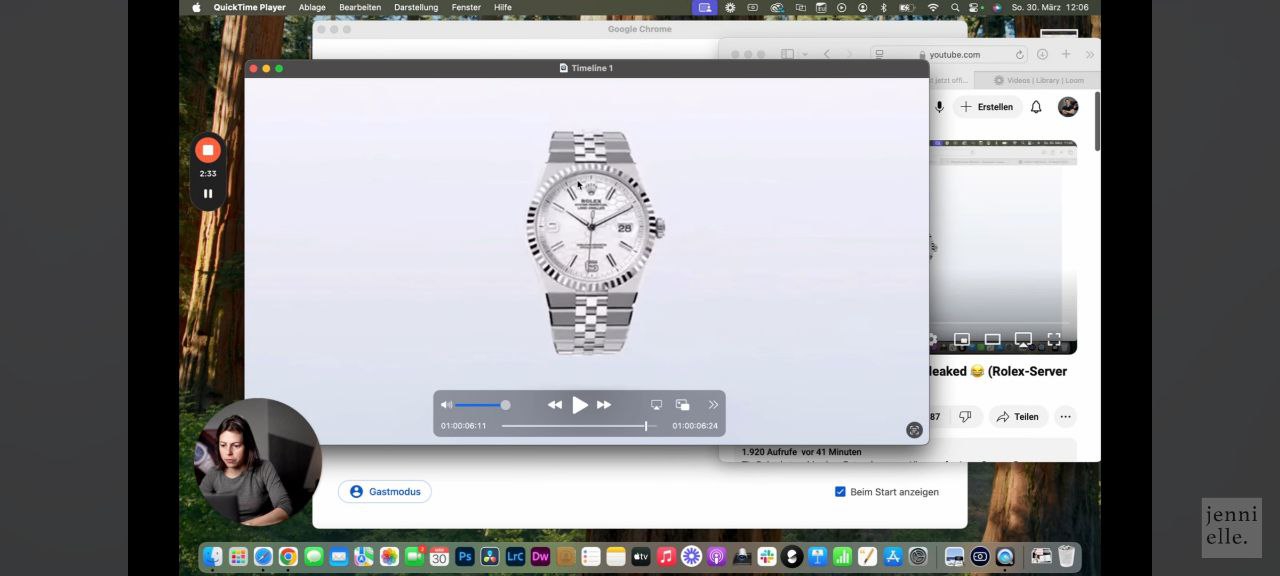Screen dimensions: 1280x576
Task: Click the 1.920 Aufrufe vor 41 Minuten text
Action: (x=801, y=452)
